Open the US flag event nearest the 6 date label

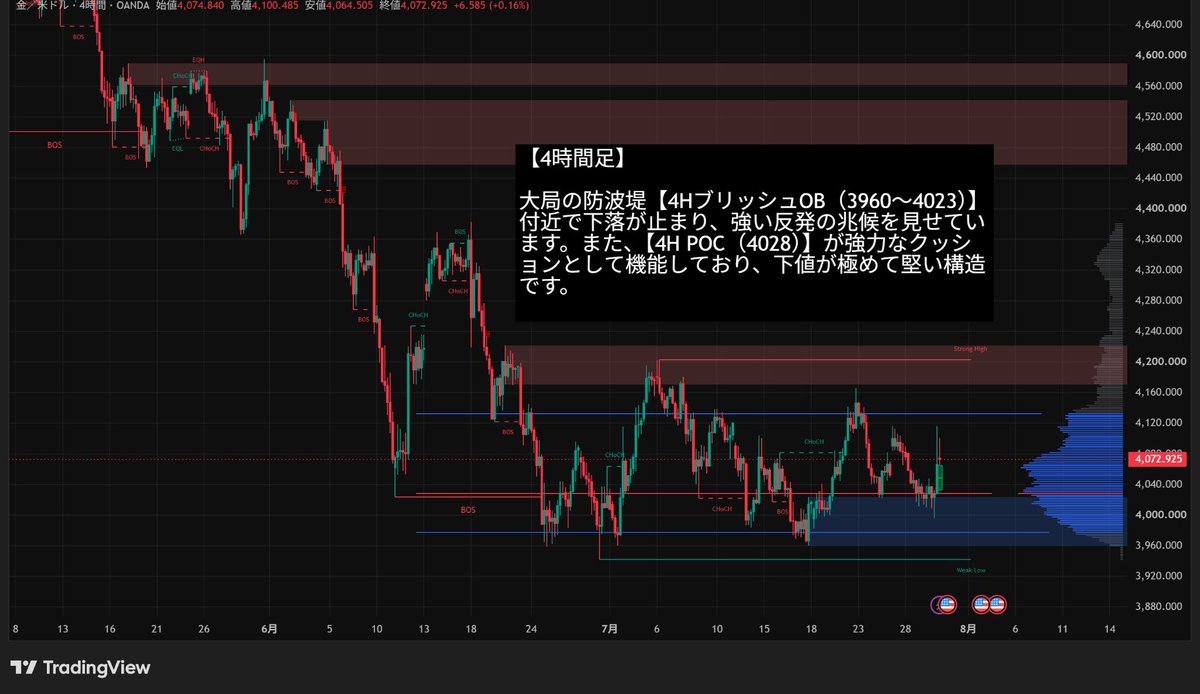pos(997,604)
